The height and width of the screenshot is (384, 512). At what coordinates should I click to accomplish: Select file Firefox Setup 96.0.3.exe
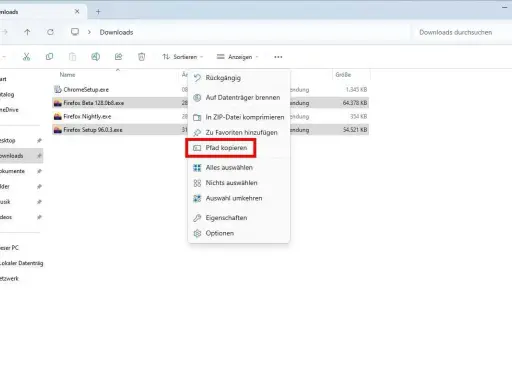pyautogui.click(x=93, y=130)
